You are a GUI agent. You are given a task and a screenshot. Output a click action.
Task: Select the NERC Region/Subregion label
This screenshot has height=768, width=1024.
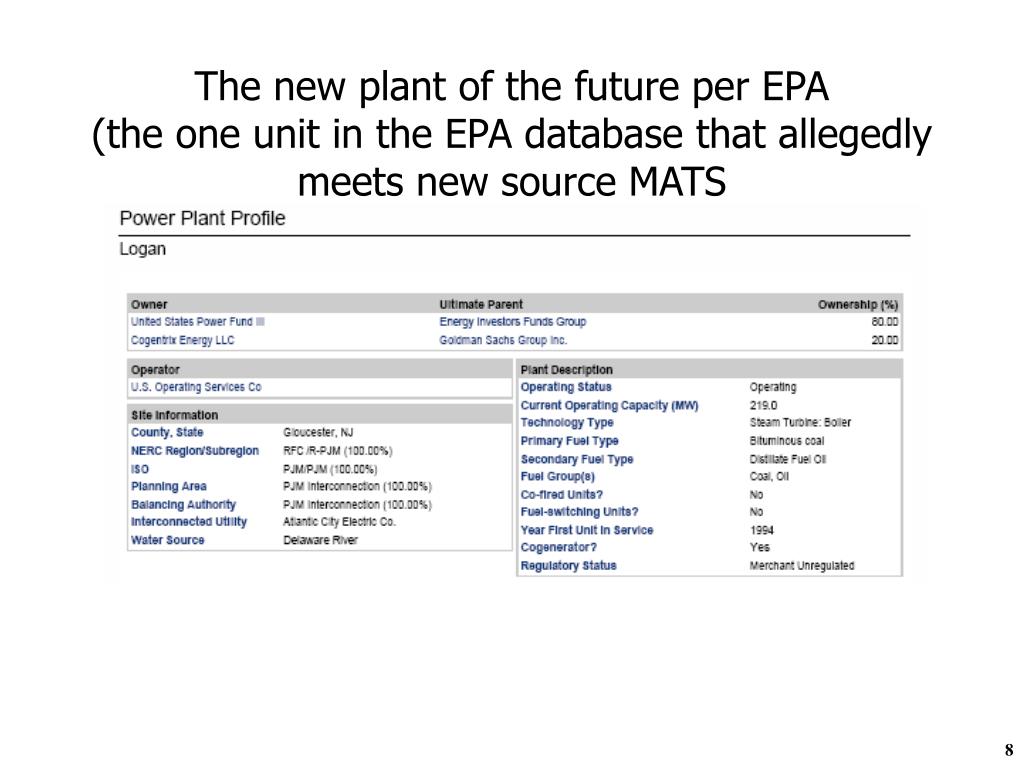coord(195,451)
